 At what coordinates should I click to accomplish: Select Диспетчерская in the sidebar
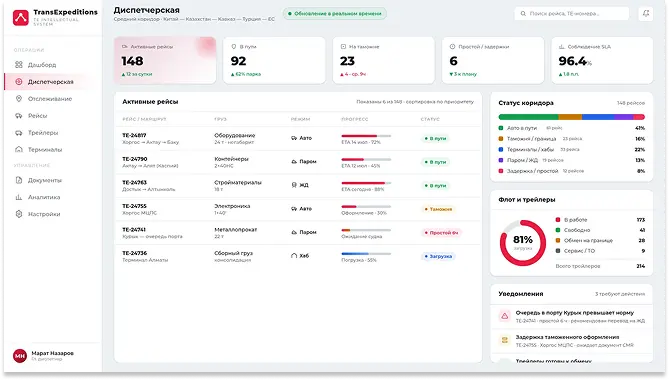(x=52, y=82)
